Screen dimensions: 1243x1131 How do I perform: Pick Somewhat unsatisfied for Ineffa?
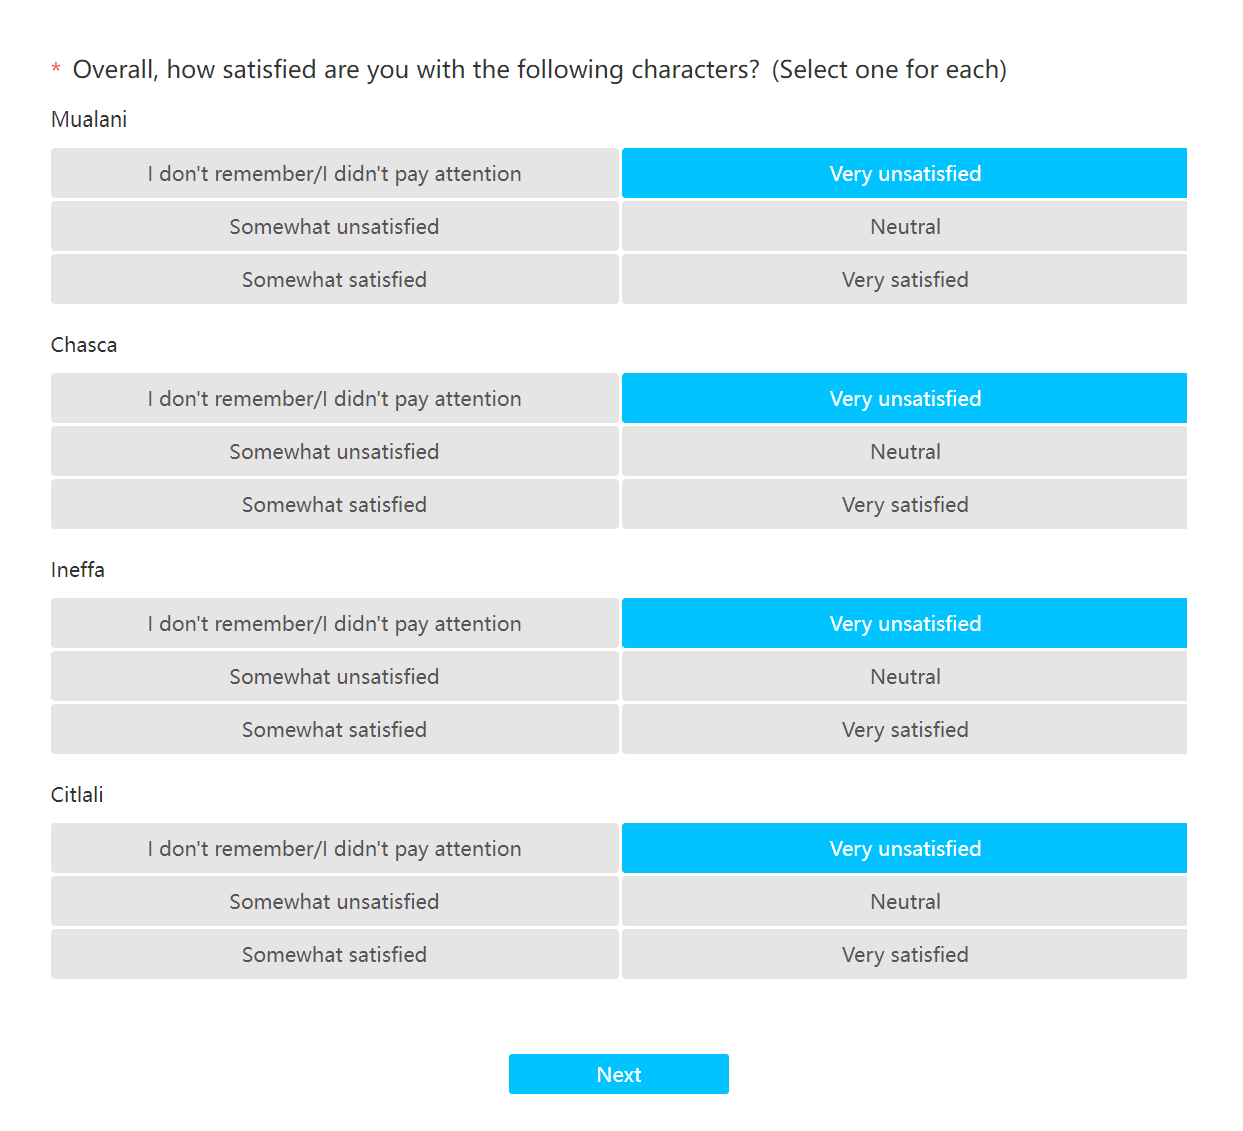[x=334, y=676]
